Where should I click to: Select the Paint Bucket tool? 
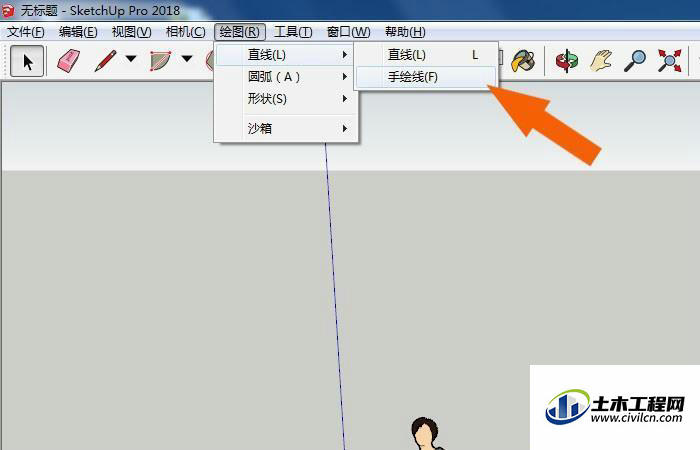(523, 61)
